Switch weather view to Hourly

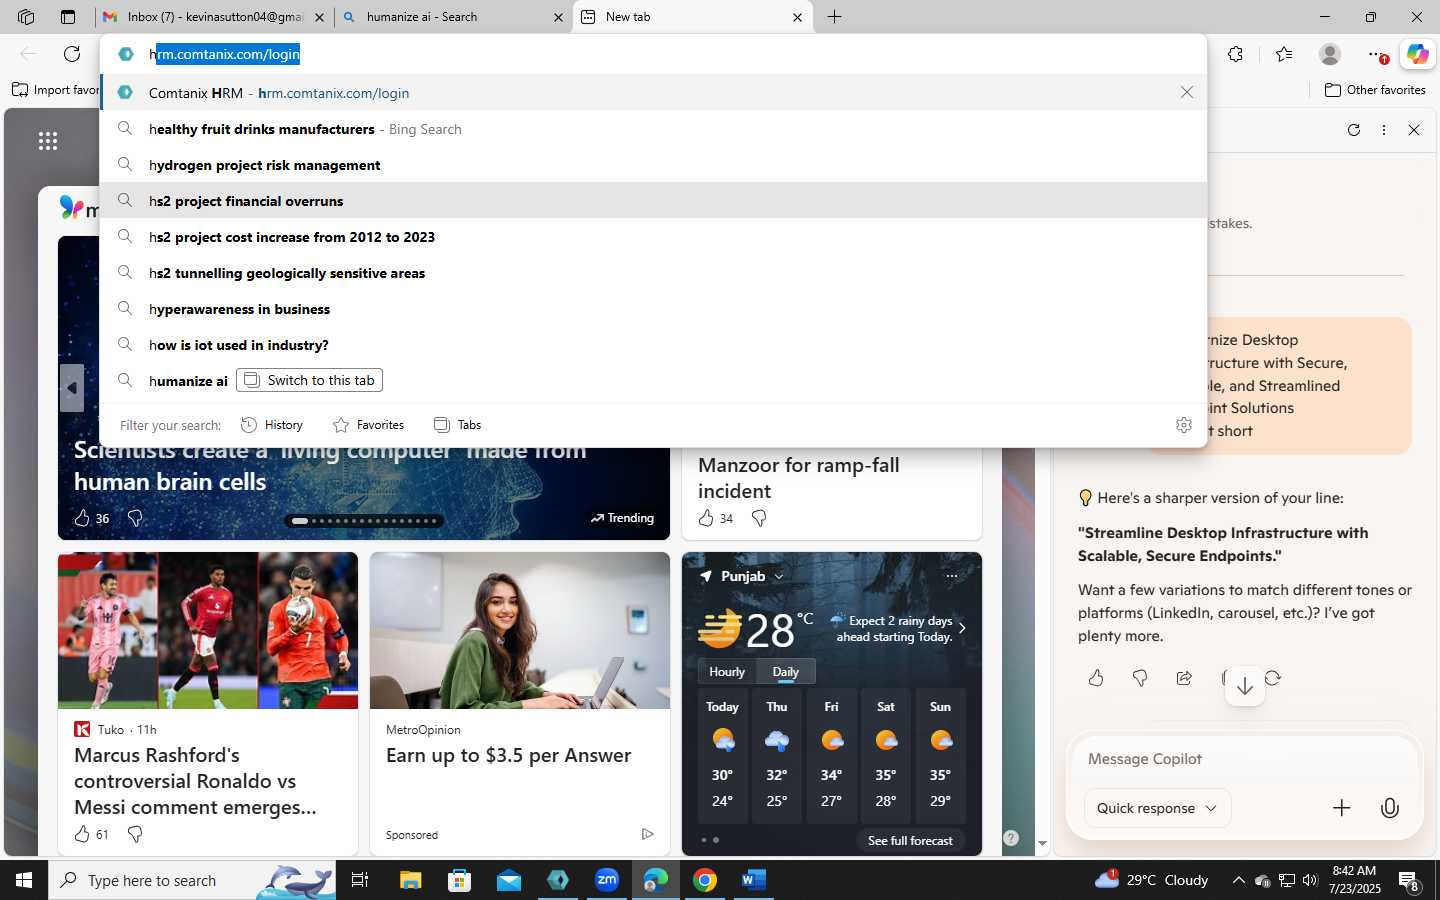tap(727, 672)
